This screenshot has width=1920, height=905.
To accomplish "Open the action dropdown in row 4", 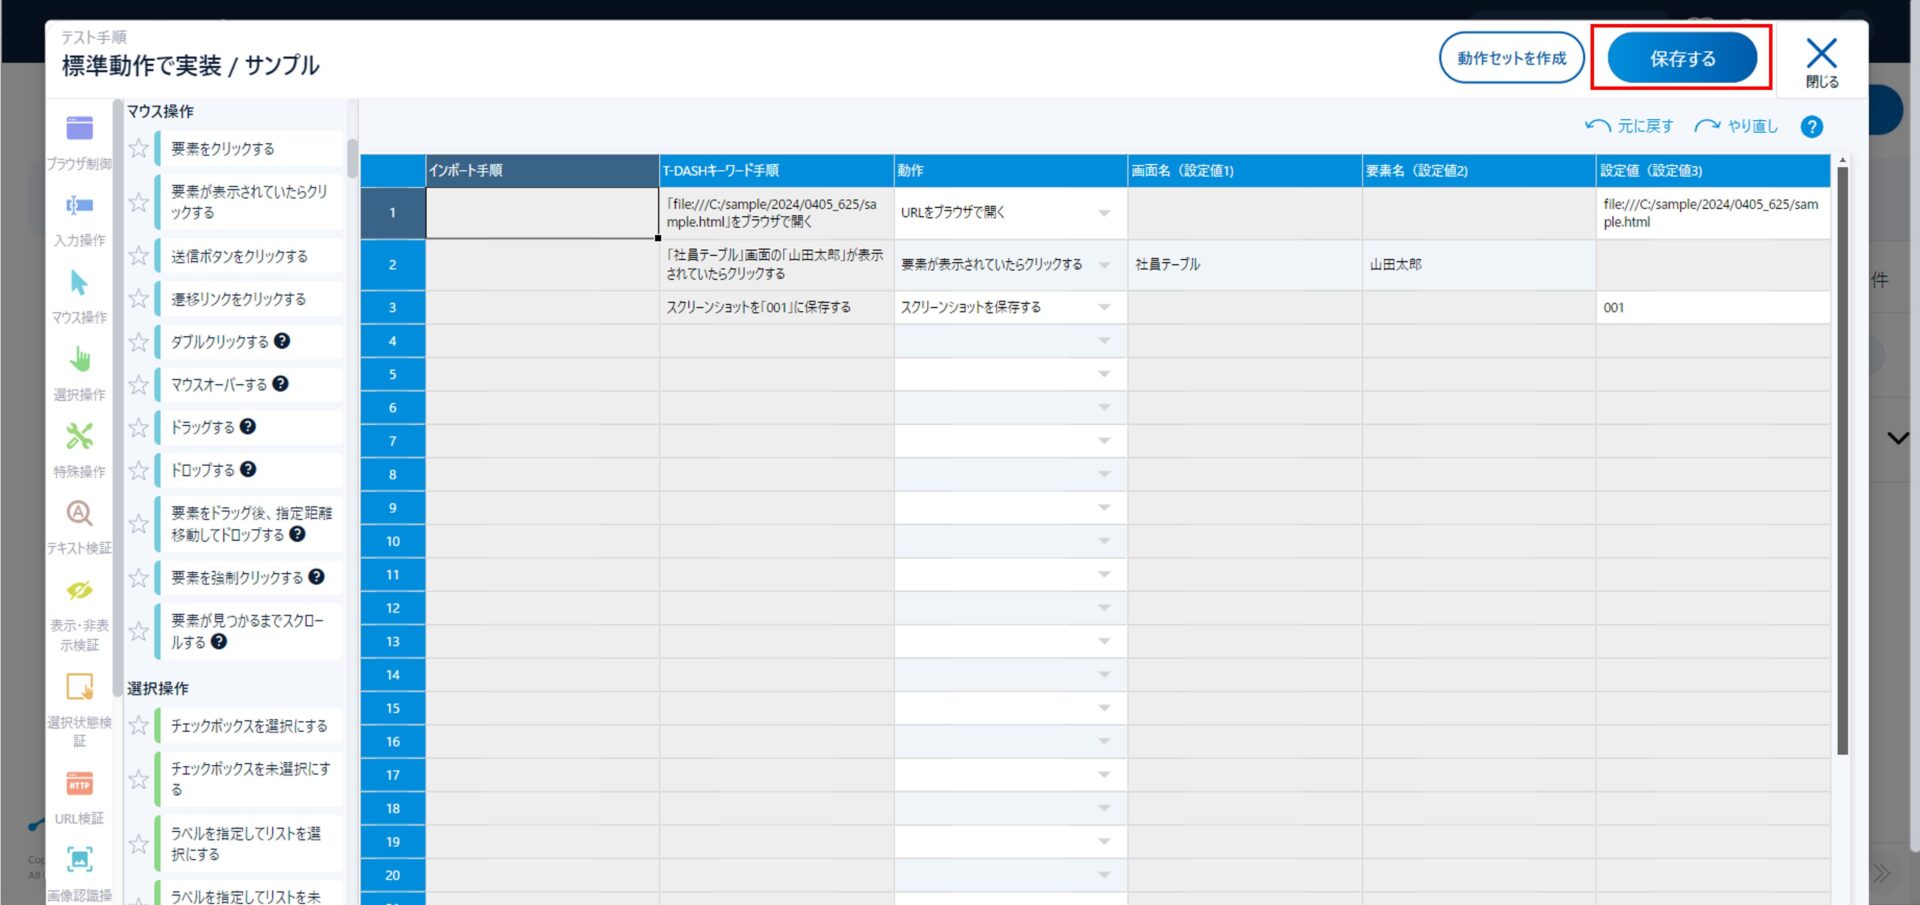I will tap(1104, 341).
